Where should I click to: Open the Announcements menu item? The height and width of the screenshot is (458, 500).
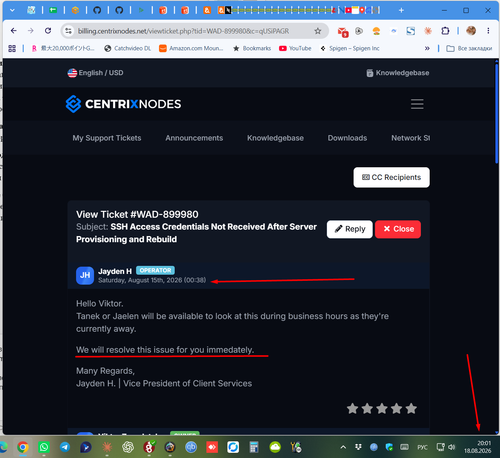194,138
